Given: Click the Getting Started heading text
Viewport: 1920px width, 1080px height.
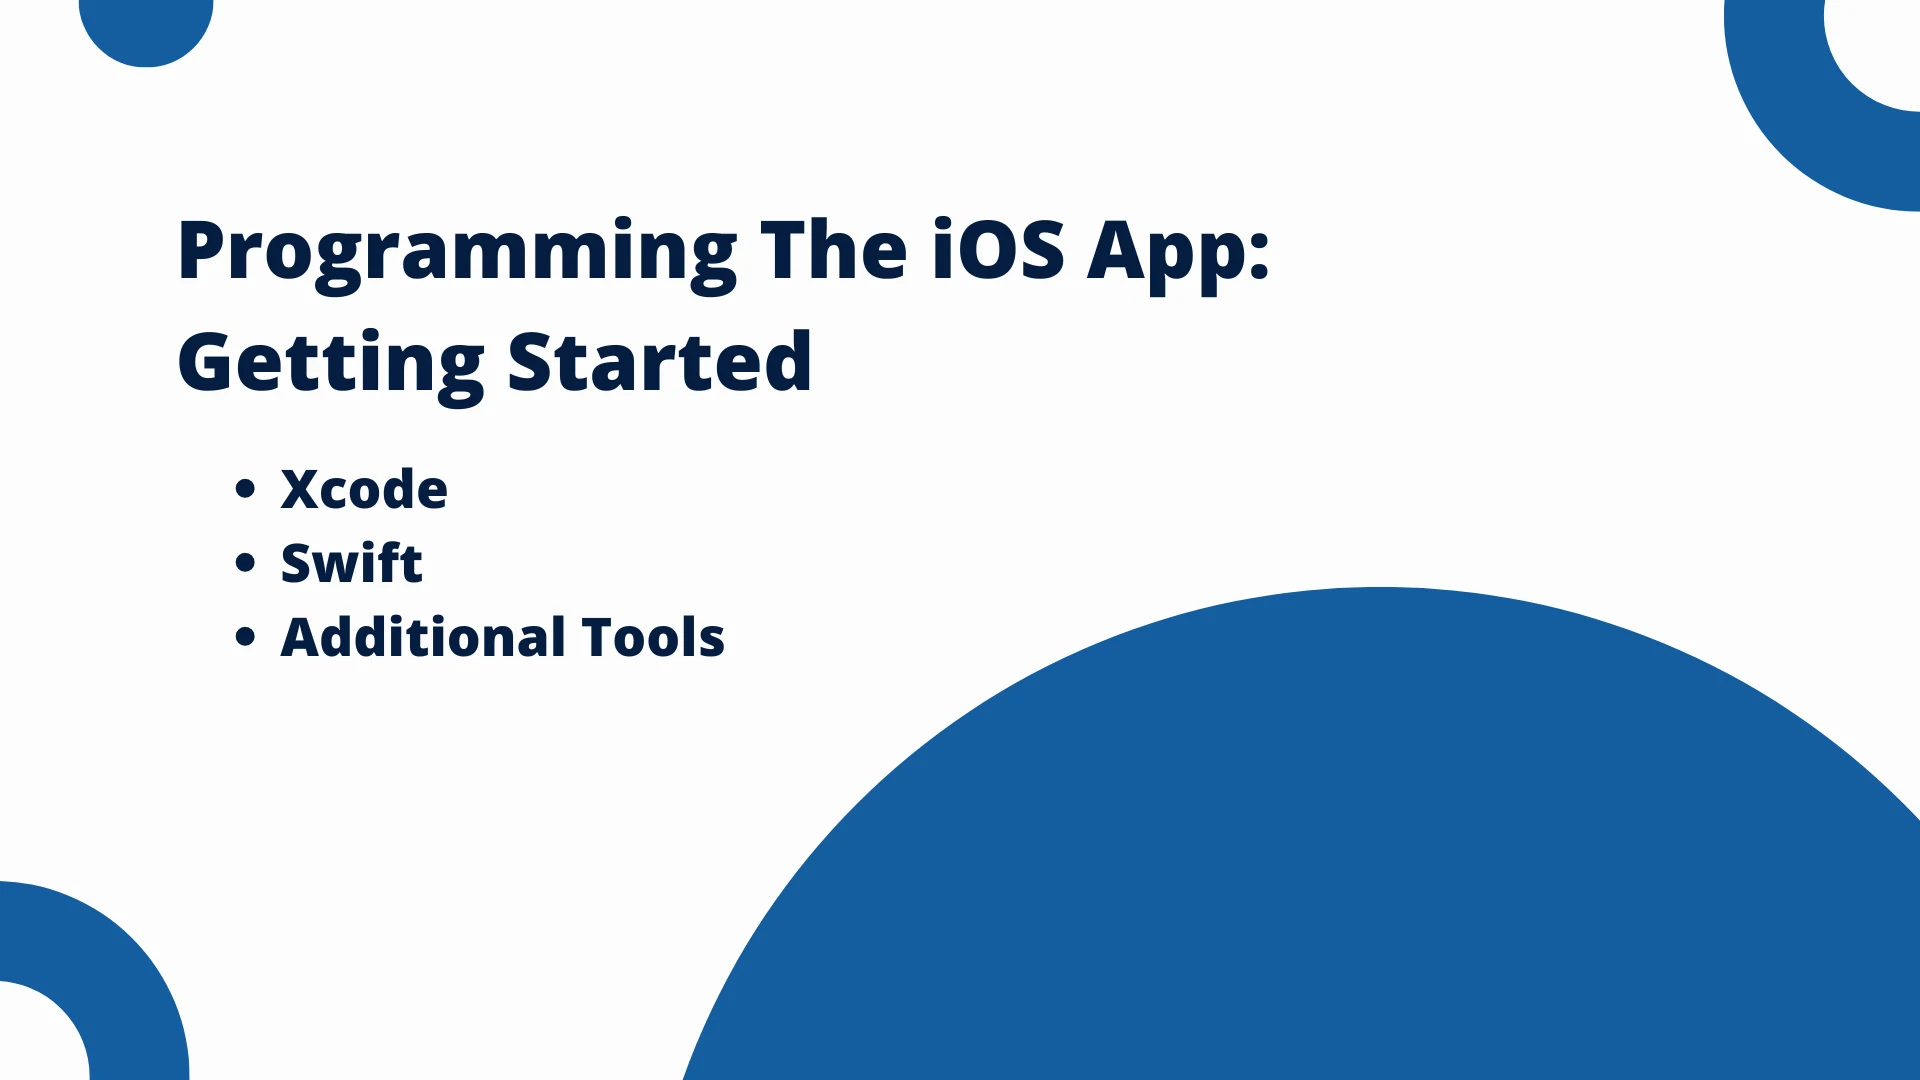Looking at the screenshot, I should click(497, 361).
